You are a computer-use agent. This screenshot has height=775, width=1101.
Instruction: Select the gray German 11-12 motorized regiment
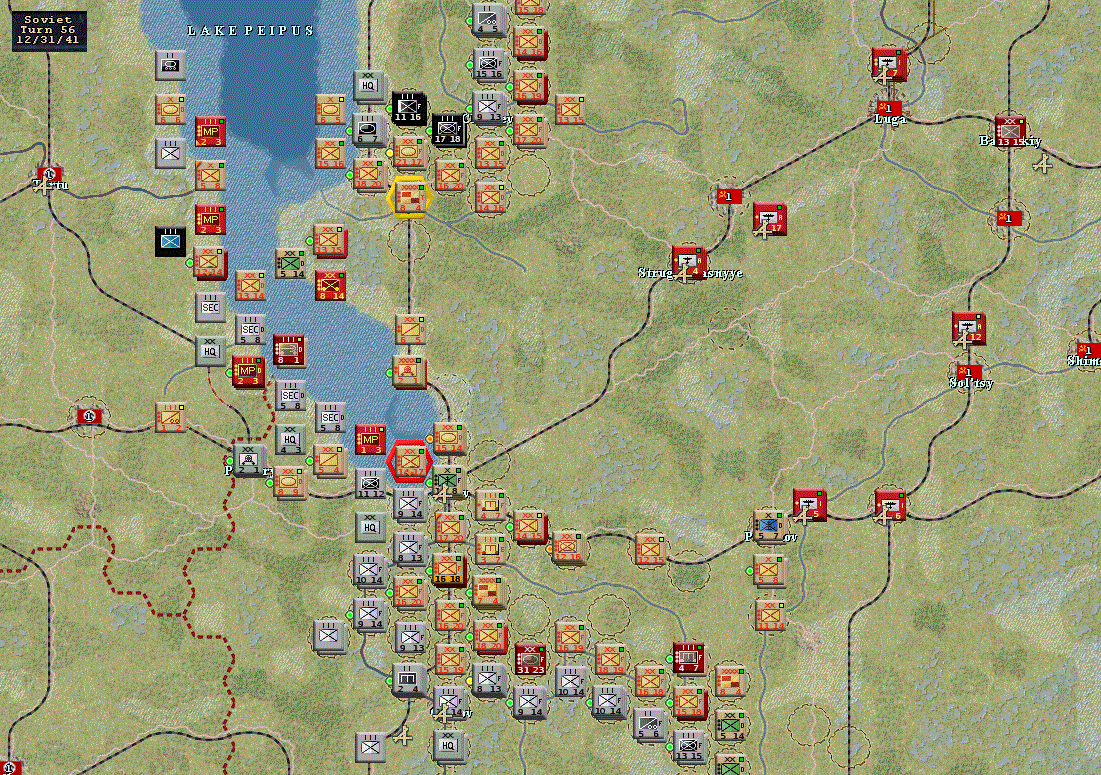point(370,484)
